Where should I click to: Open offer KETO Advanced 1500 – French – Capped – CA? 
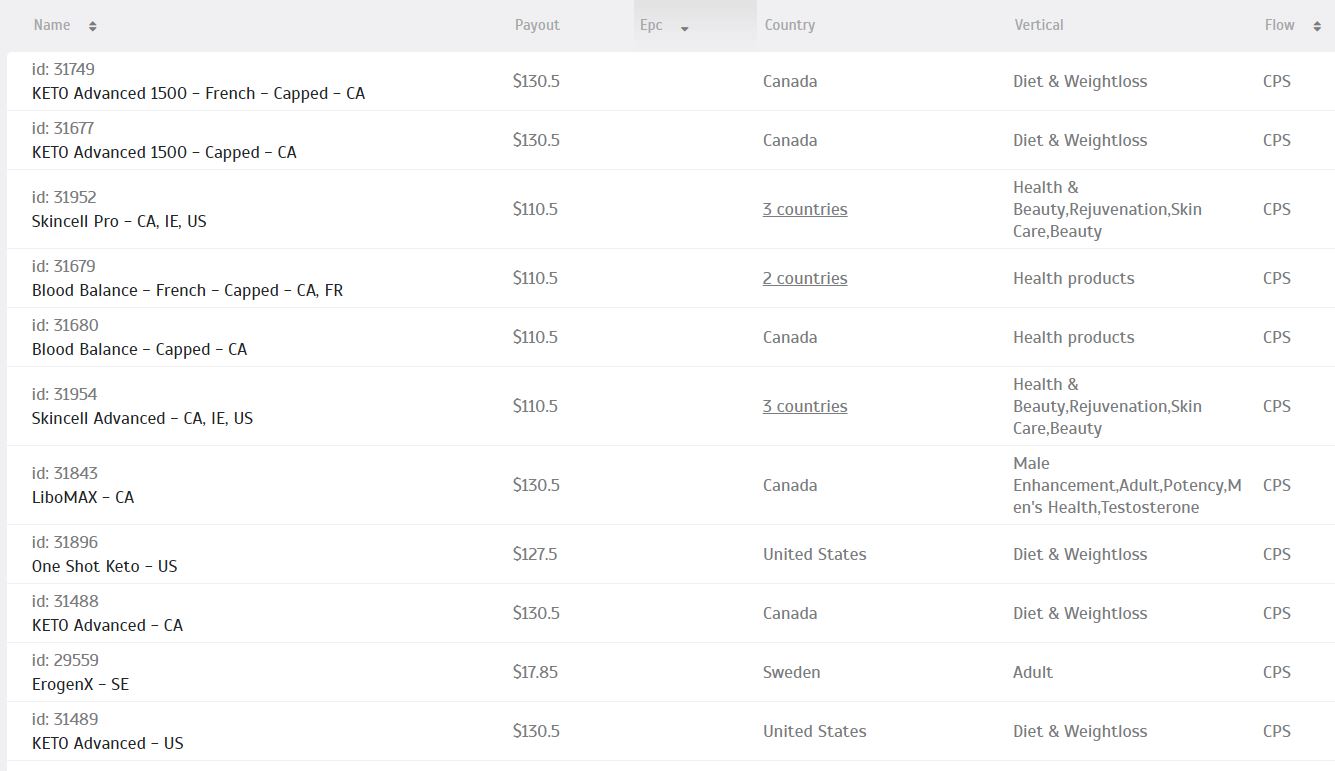198,93
